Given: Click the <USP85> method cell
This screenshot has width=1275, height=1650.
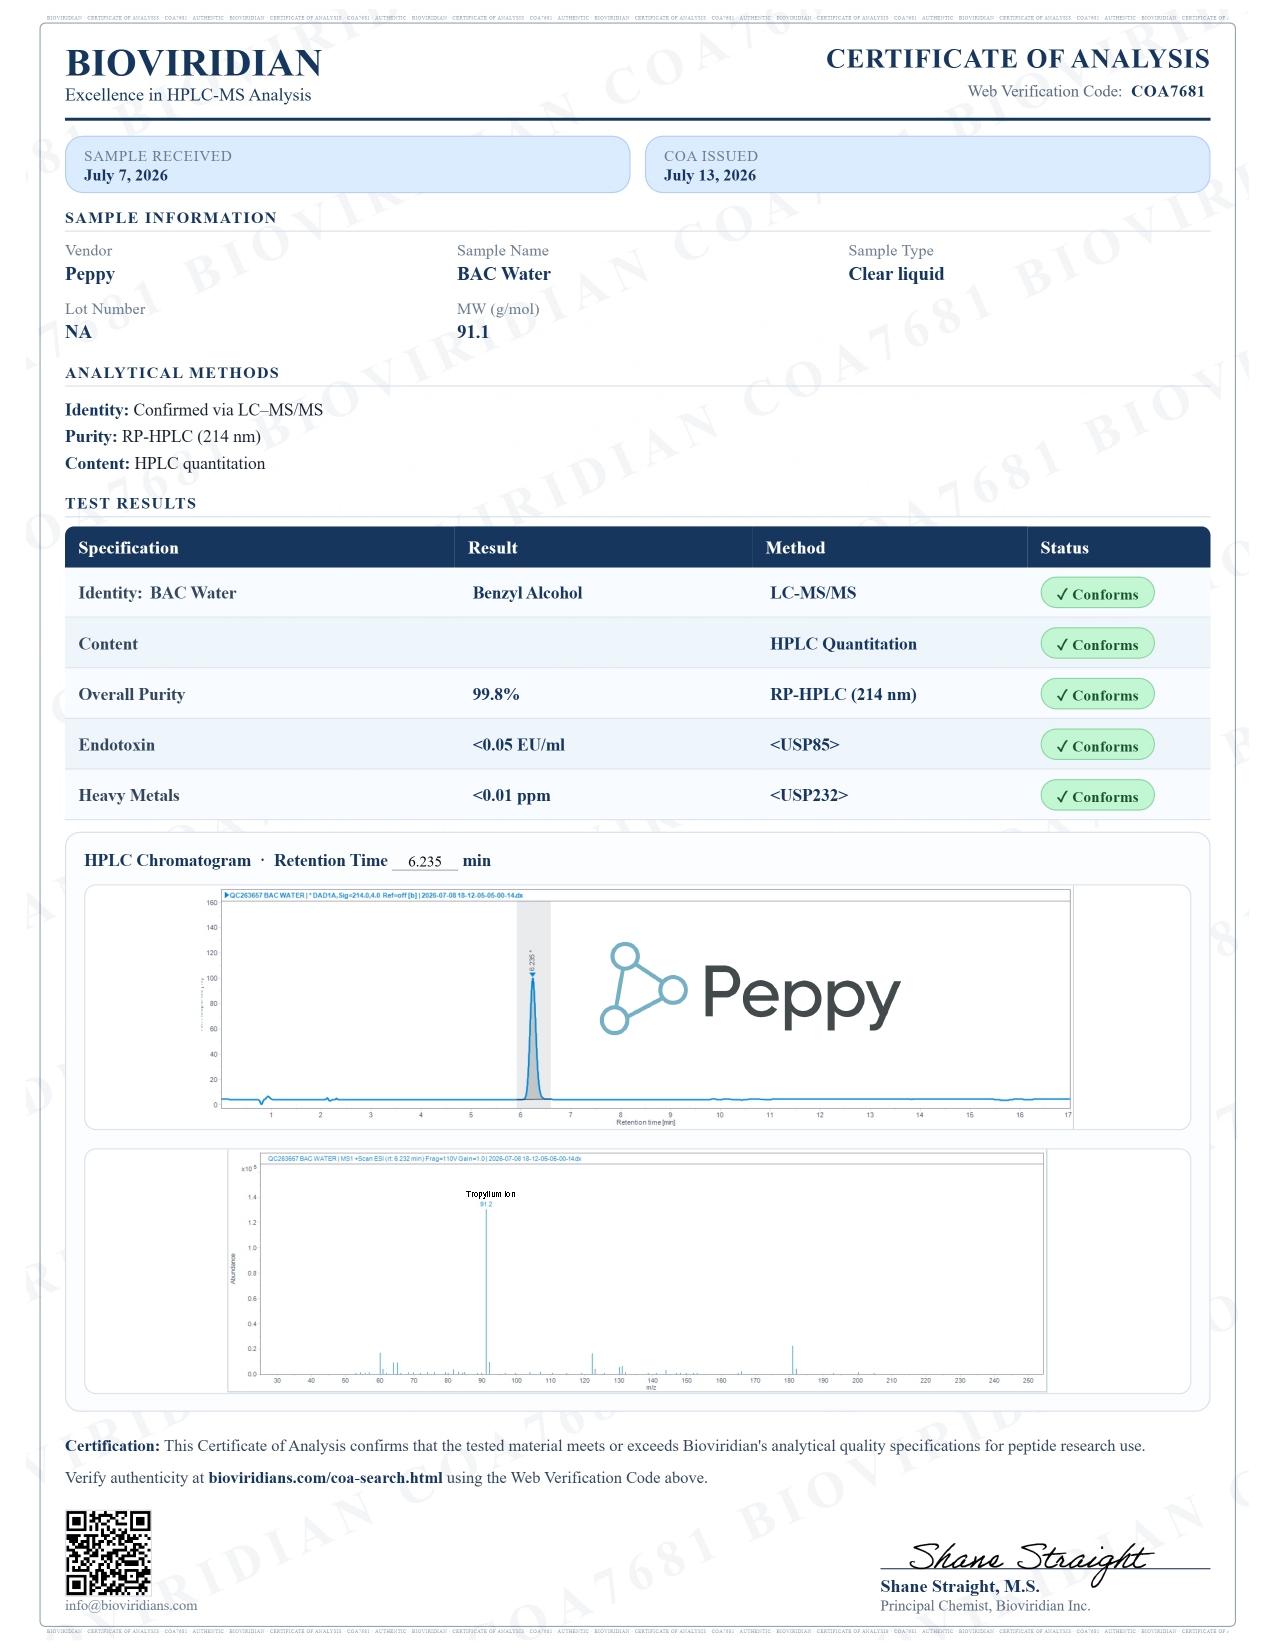Looking at the screenshot, I should pos(805,745).
